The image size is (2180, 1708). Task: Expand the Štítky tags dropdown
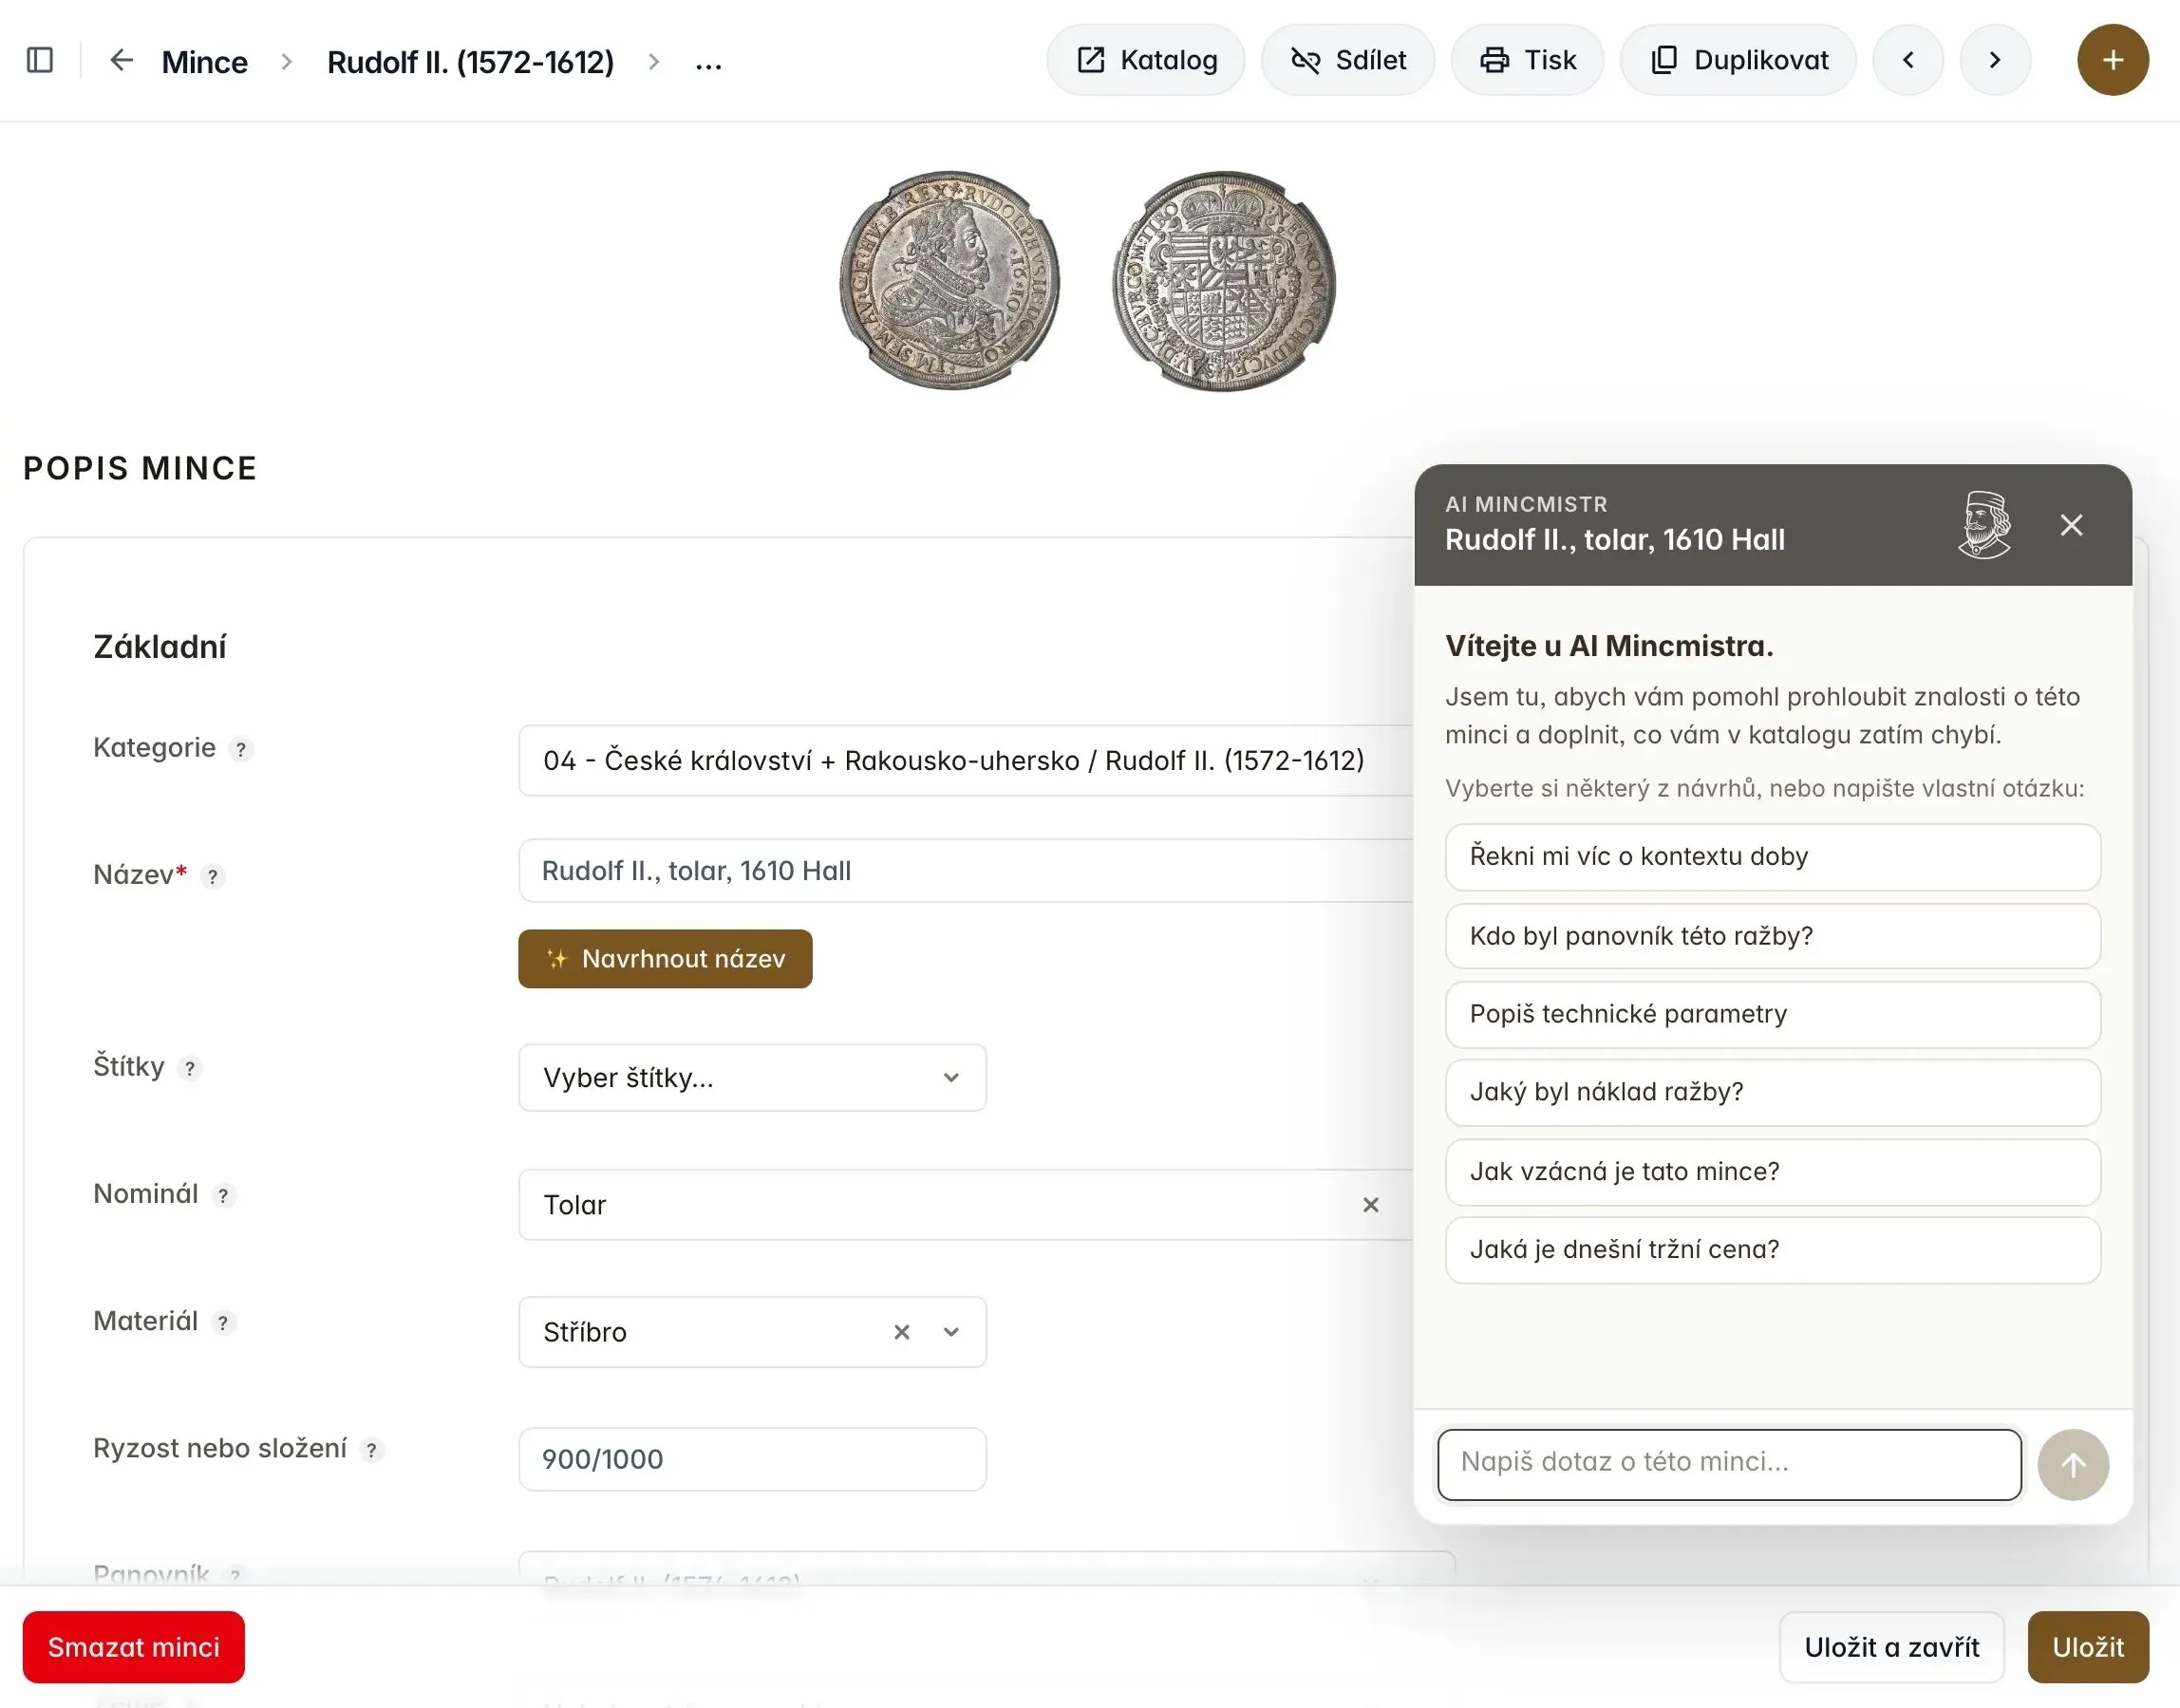pos(752,1078)
